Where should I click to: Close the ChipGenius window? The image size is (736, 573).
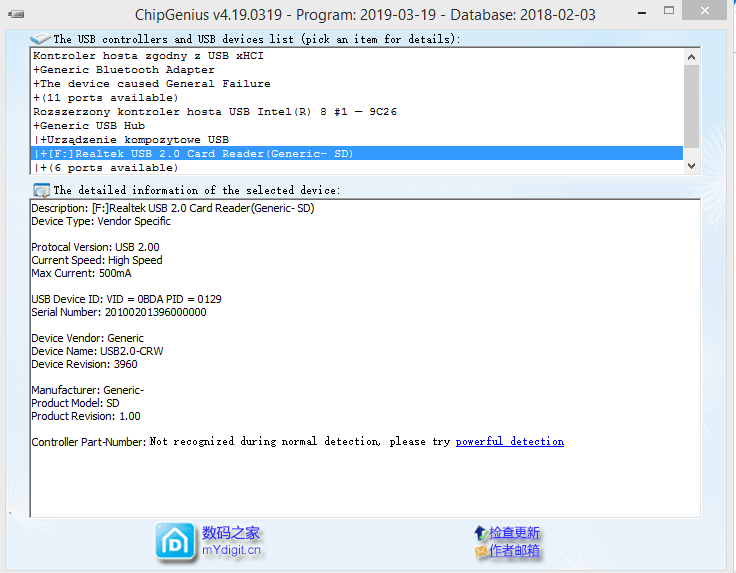[x=705, y=10]
